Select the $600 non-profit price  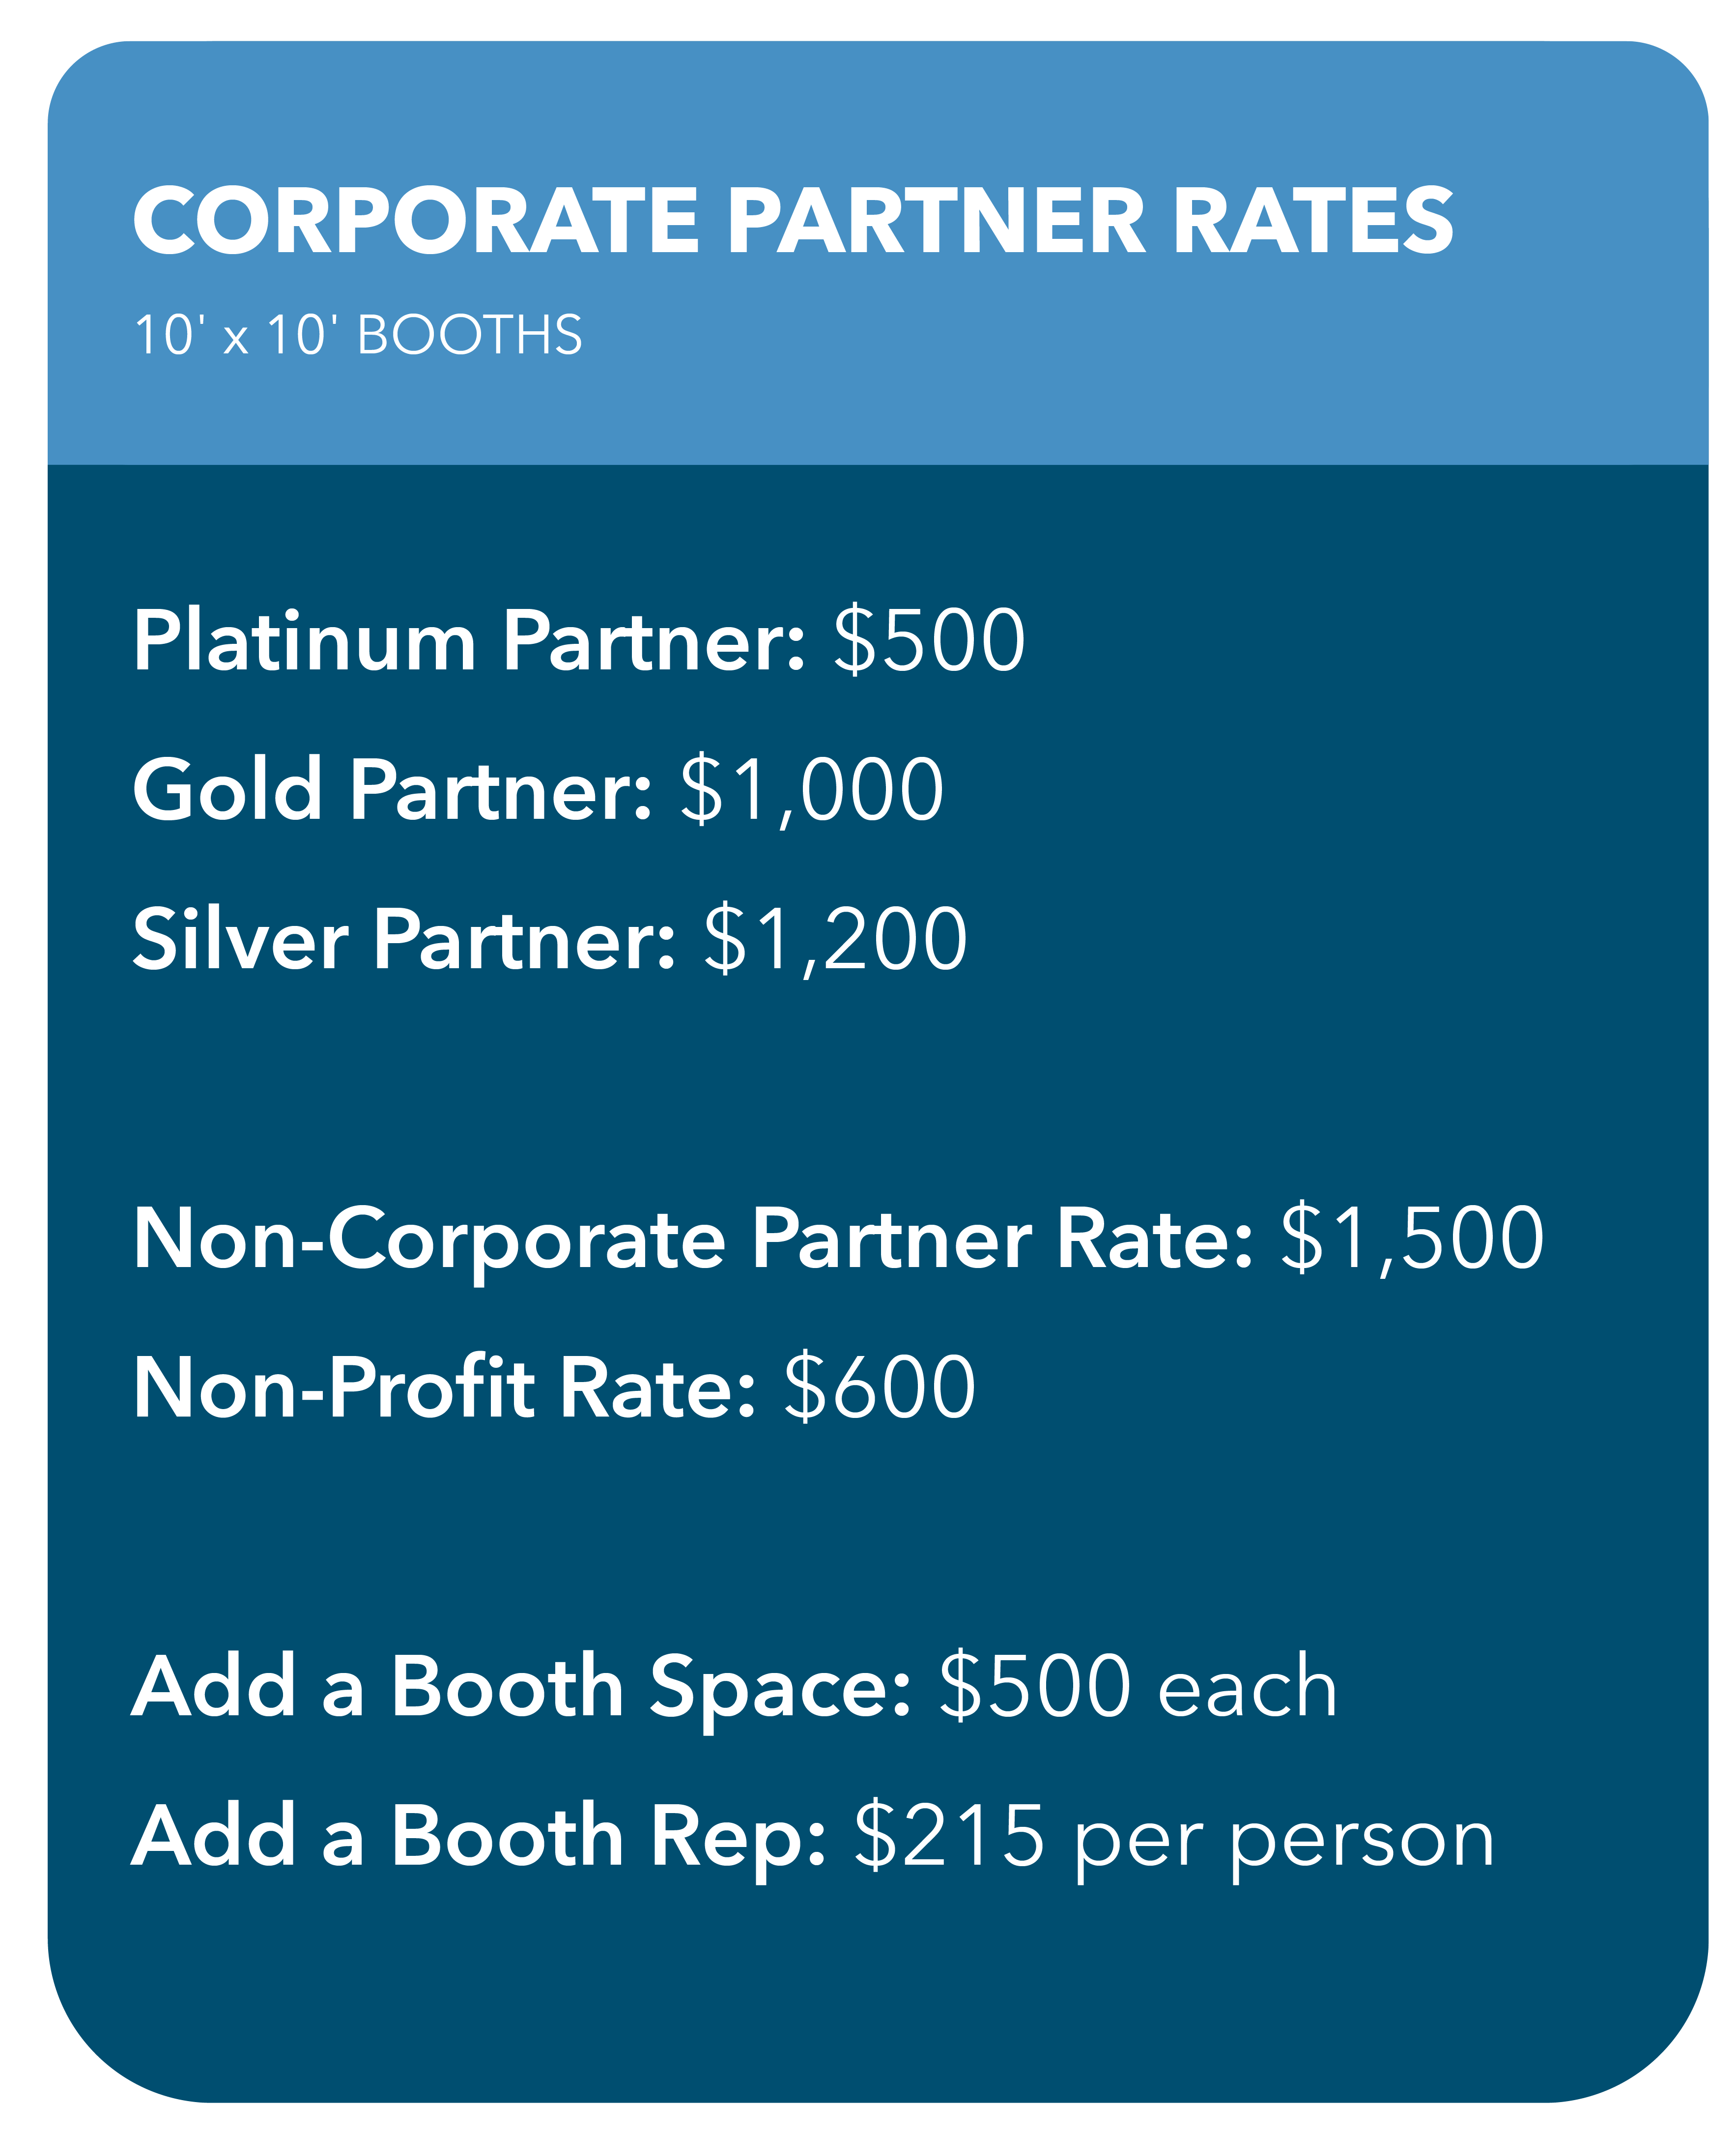tap(879, 1387)
